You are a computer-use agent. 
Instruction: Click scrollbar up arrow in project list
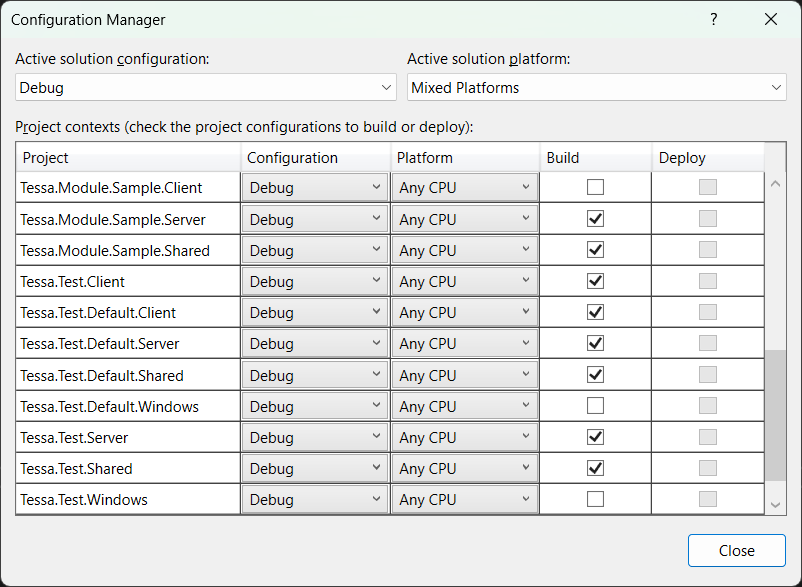coord(776,184)
